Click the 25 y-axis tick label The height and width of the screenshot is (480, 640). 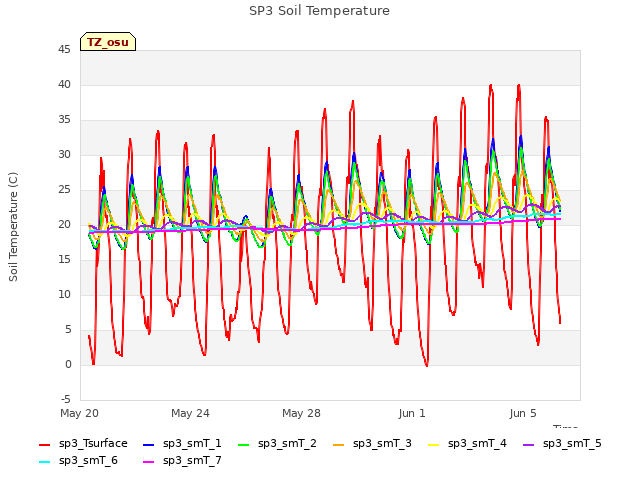[x=64, y=190]
